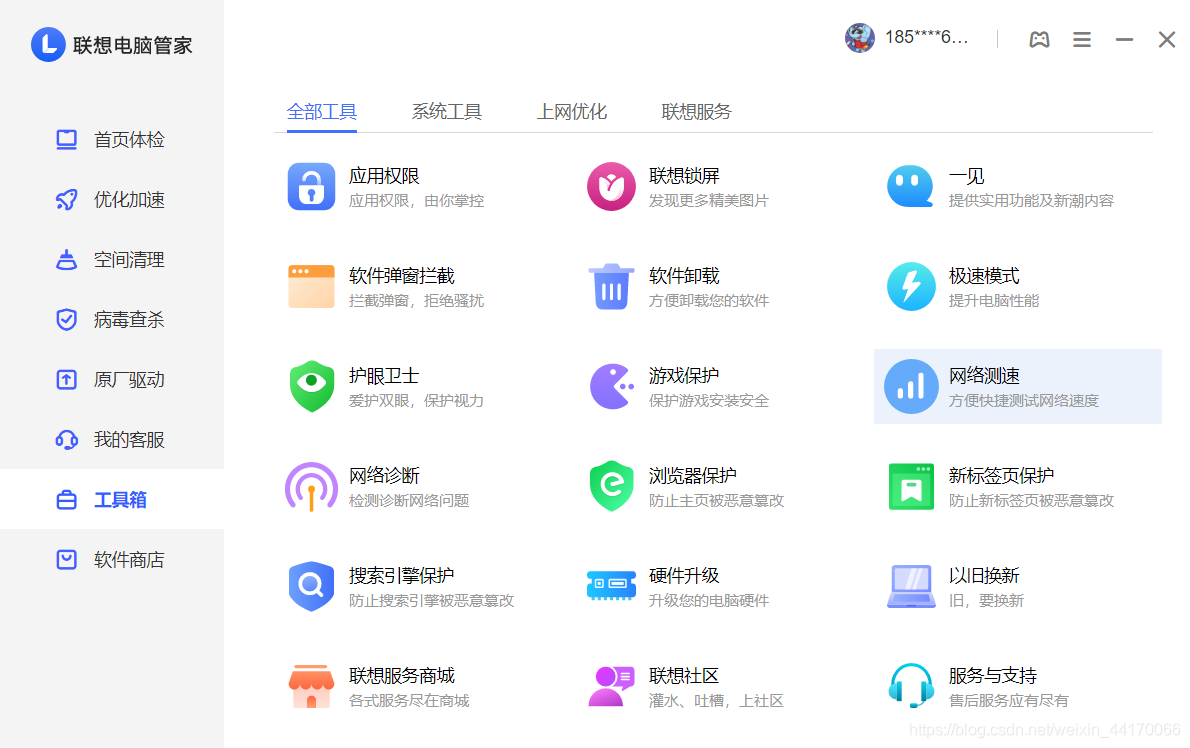Click the 软件弹窗拦截 orange window icon
This screenshot has width=1190, height=748.
tap(311, 286)
